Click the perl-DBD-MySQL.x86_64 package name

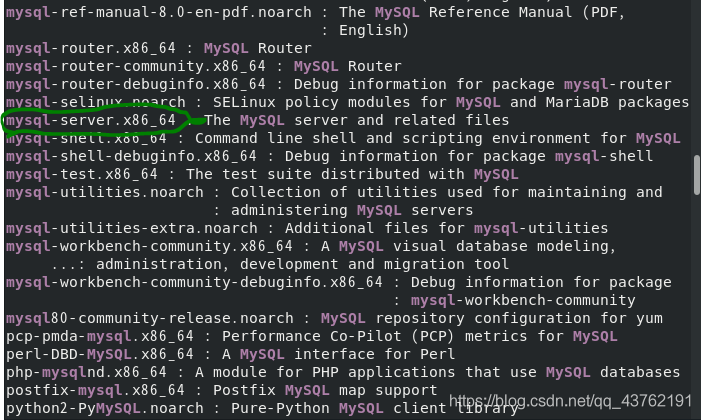[100, 354]
